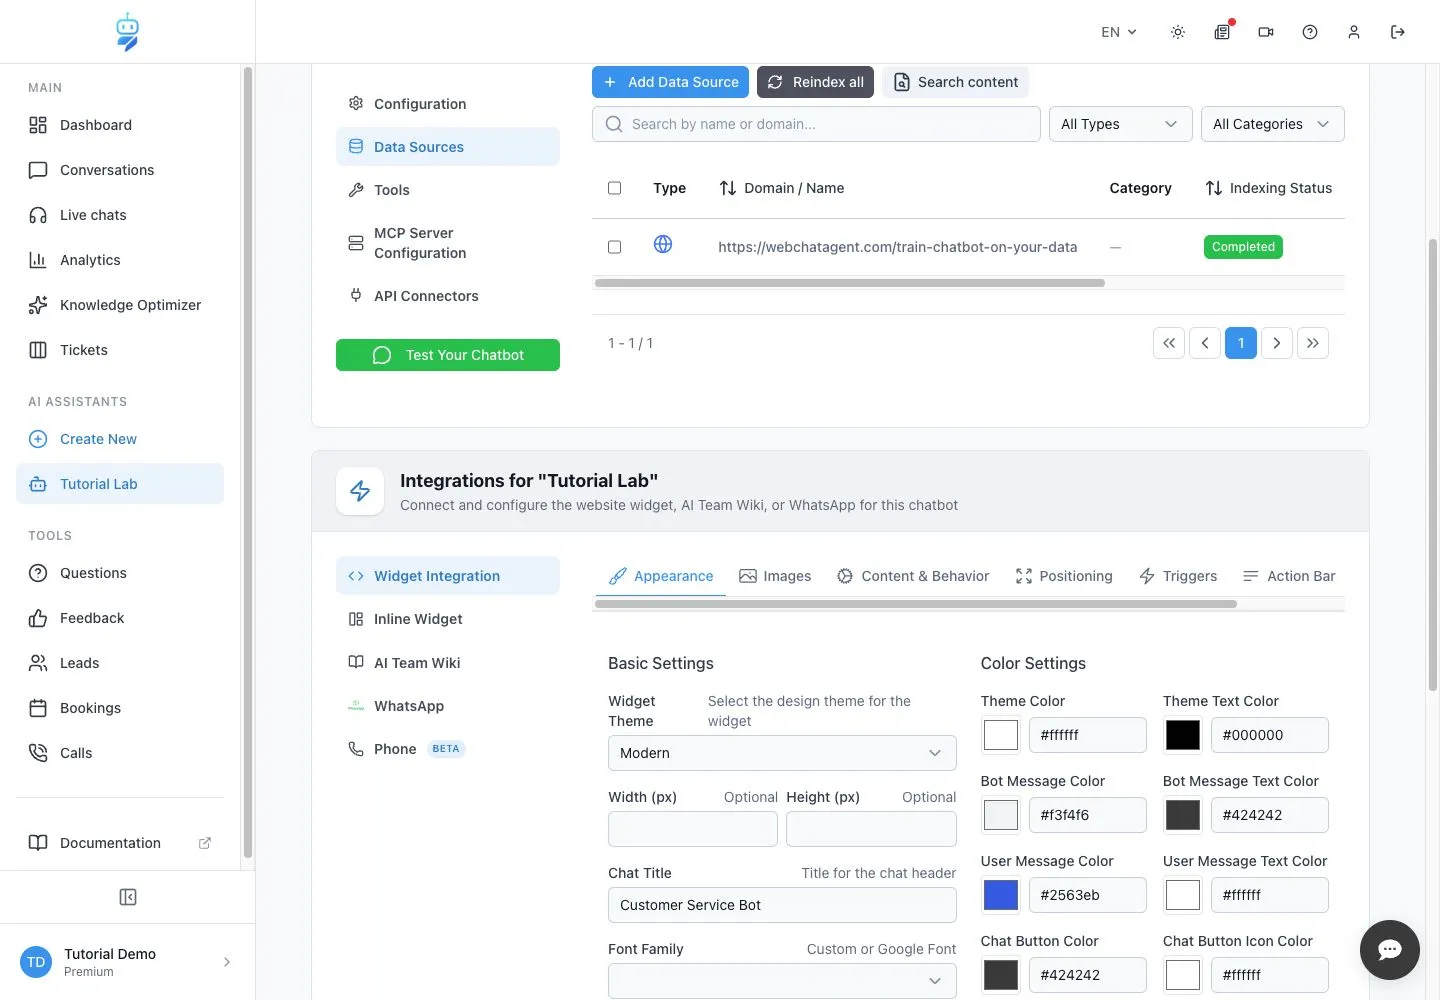Go to first page double-chevron button
The image size is (1440, 1000).
pyautogui.click(x=1169, y=343)
